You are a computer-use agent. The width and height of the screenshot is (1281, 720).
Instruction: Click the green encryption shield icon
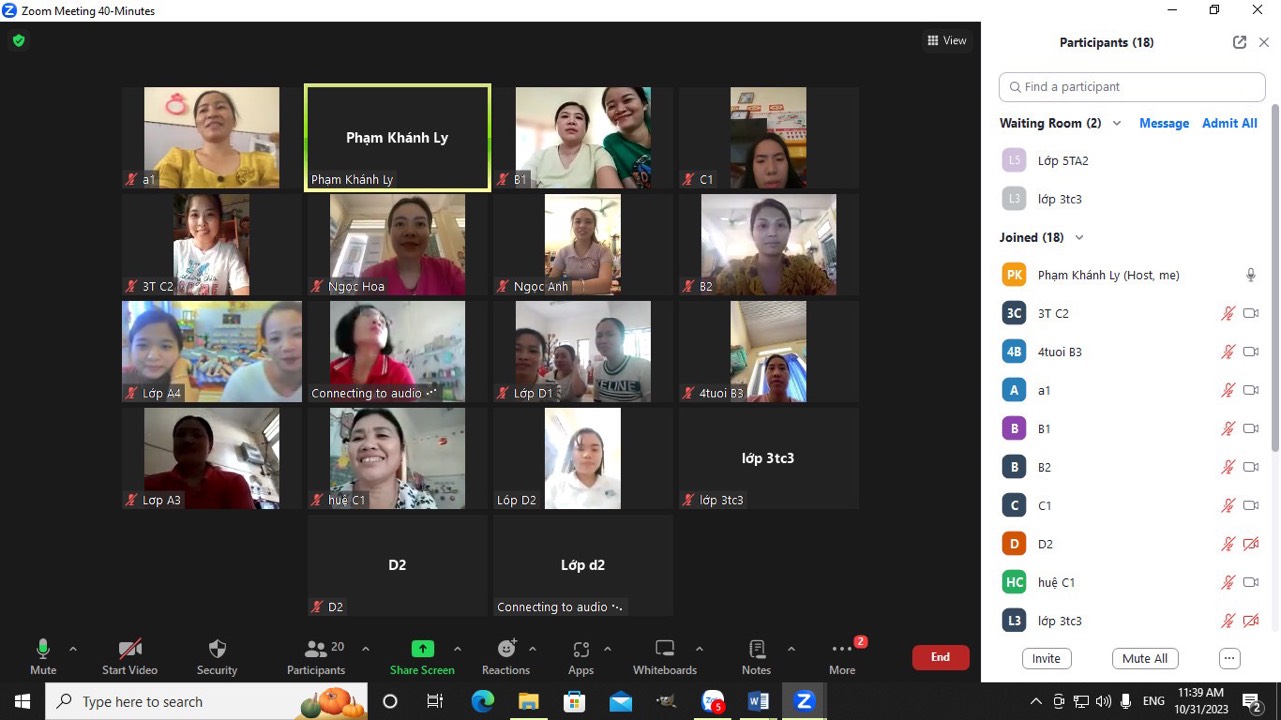point(19,41)
